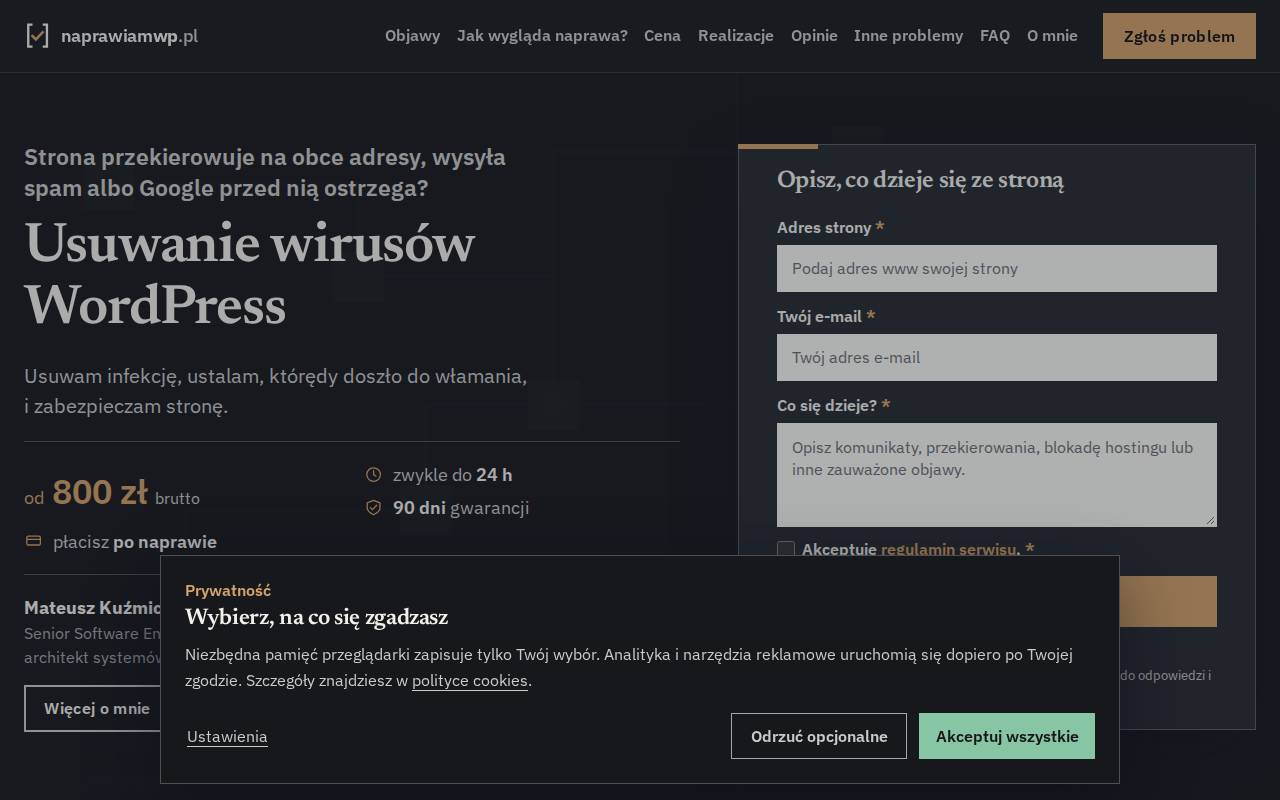Click the shield icon beside '90 dni gwarancji'
Screen dimensions: 1280x800
pyautogui.click(x=374, y=508)
